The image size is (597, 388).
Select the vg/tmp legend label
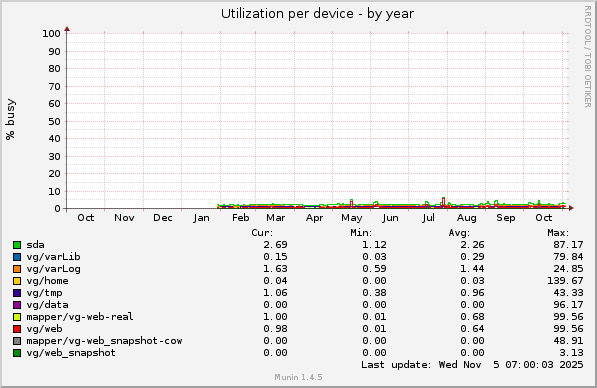point(44,293)
